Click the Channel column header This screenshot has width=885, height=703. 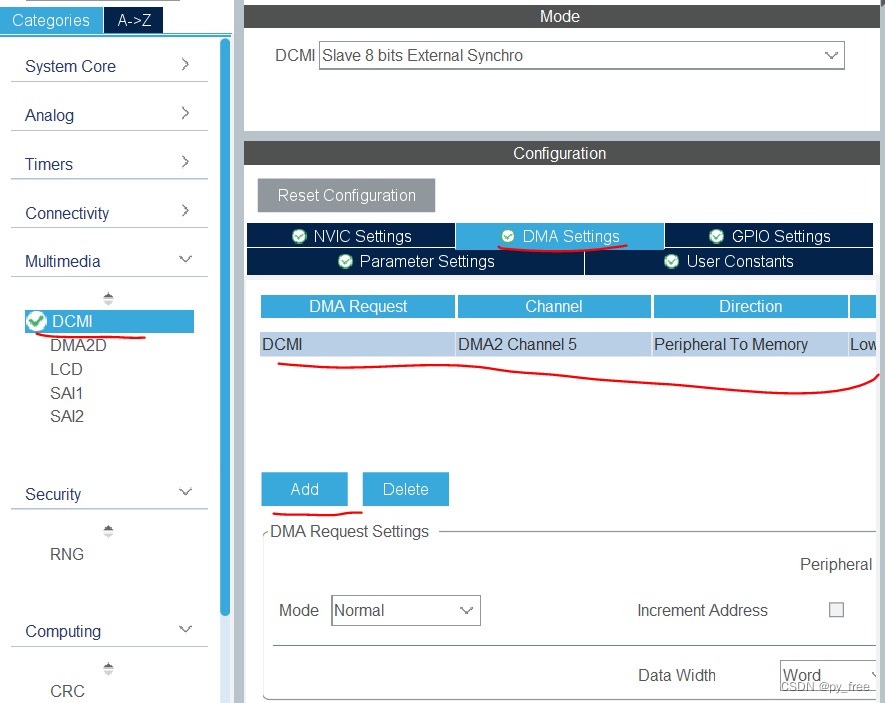point(554,306)
